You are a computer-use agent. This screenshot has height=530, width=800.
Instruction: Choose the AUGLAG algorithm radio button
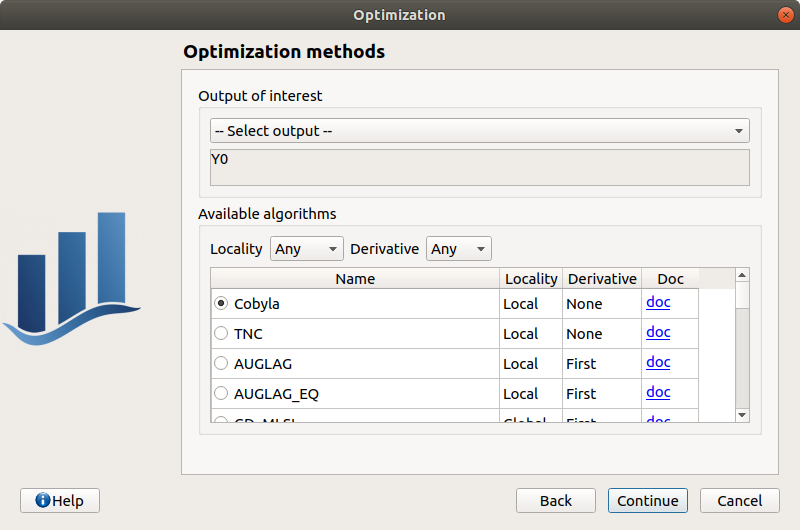click(221, 364)
